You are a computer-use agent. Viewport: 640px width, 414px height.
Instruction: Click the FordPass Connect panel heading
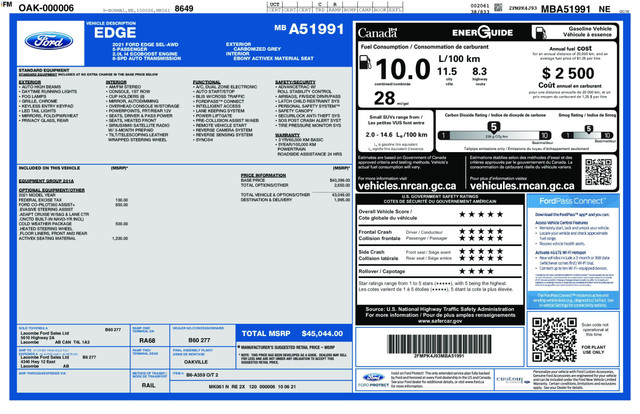573,201
